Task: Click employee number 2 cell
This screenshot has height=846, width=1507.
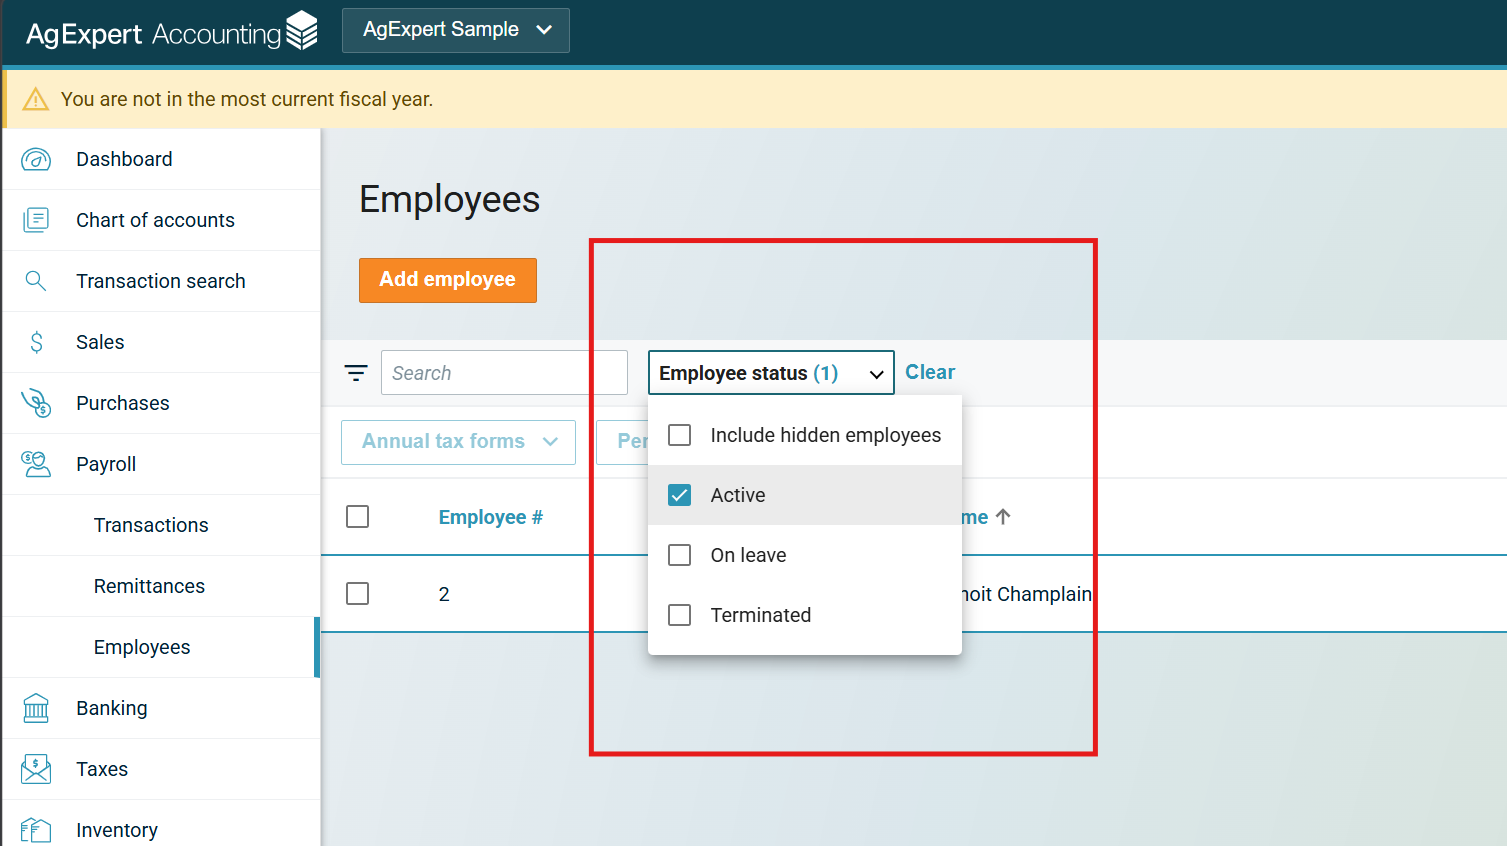Action: [x=444, y=594]
